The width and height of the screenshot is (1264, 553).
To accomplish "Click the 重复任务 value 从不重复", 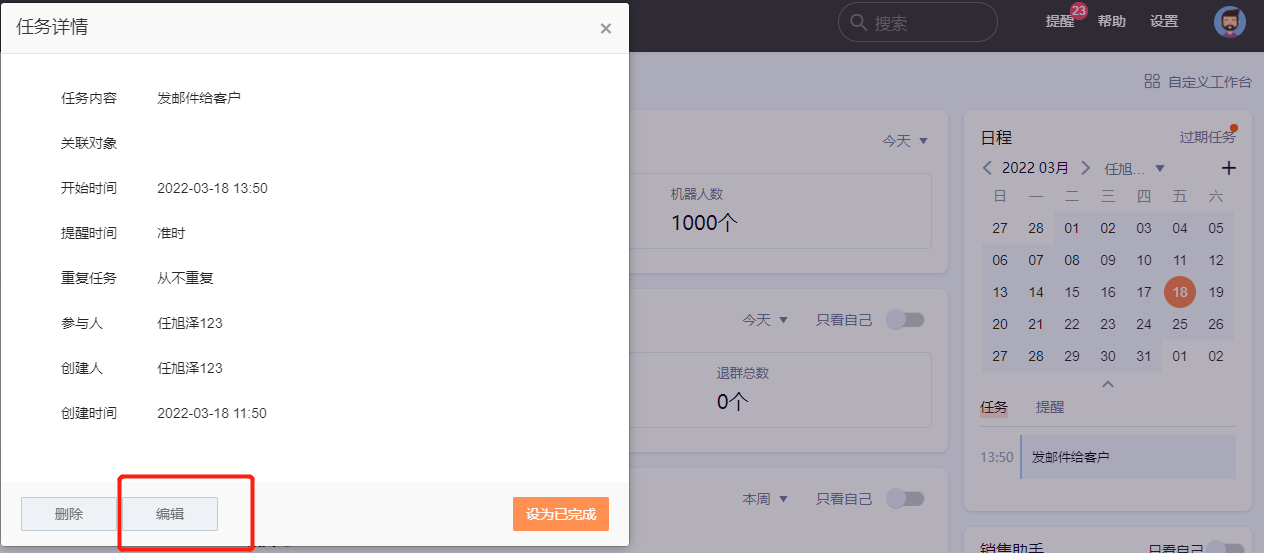I will (185, 278).
